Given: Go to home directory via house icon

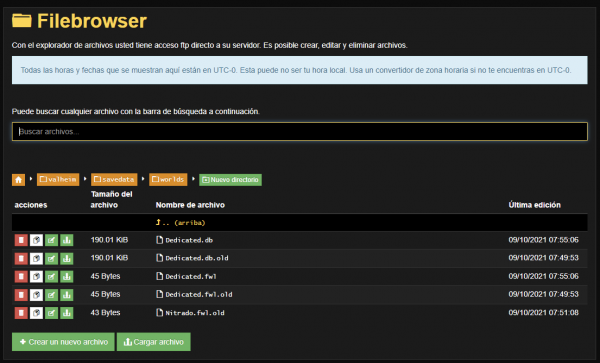Looking at the screenshot, I should point(18,180).
